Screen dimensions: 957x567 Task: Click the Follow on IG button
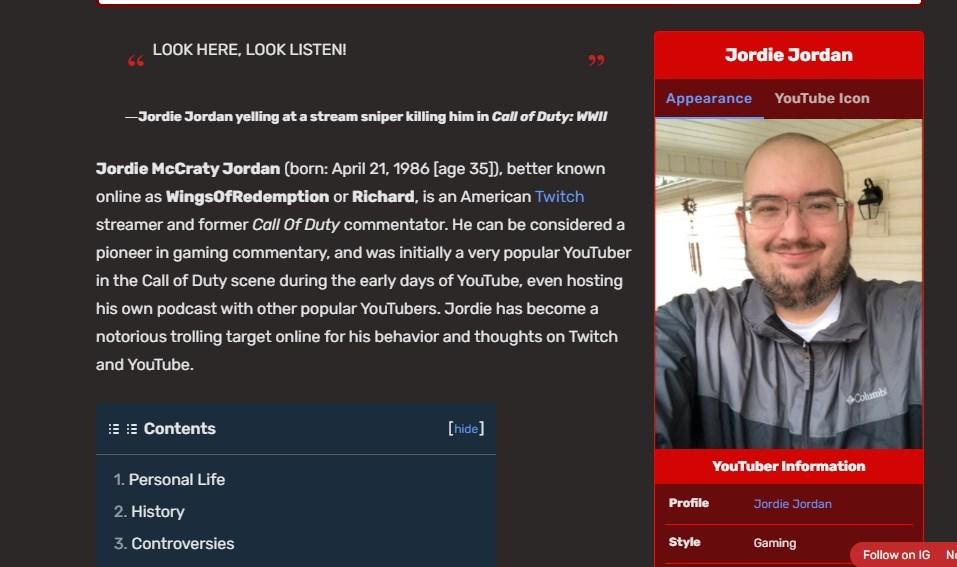click(896, 555)
